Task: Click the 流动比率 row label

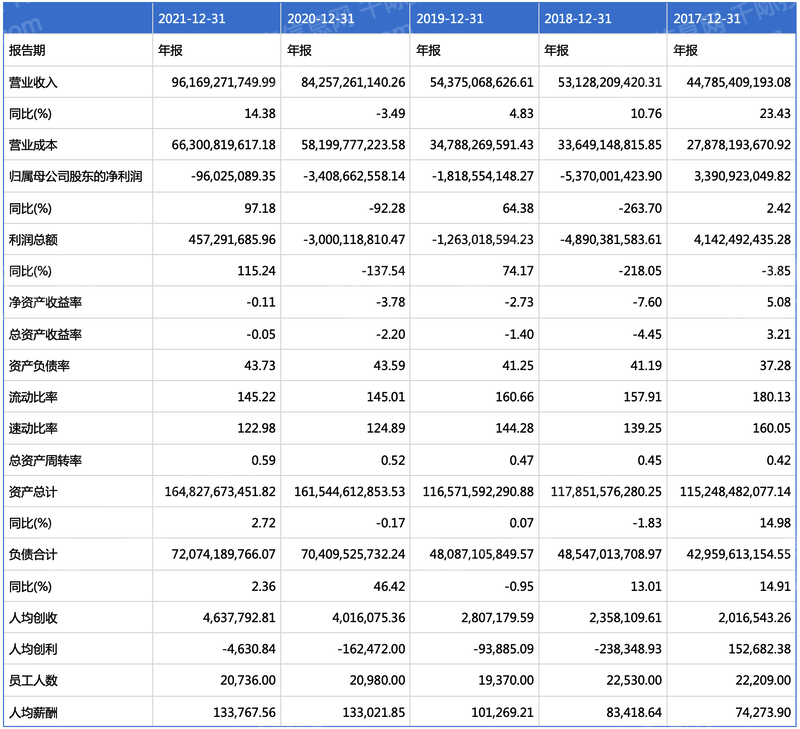Action: pos(33,397)
